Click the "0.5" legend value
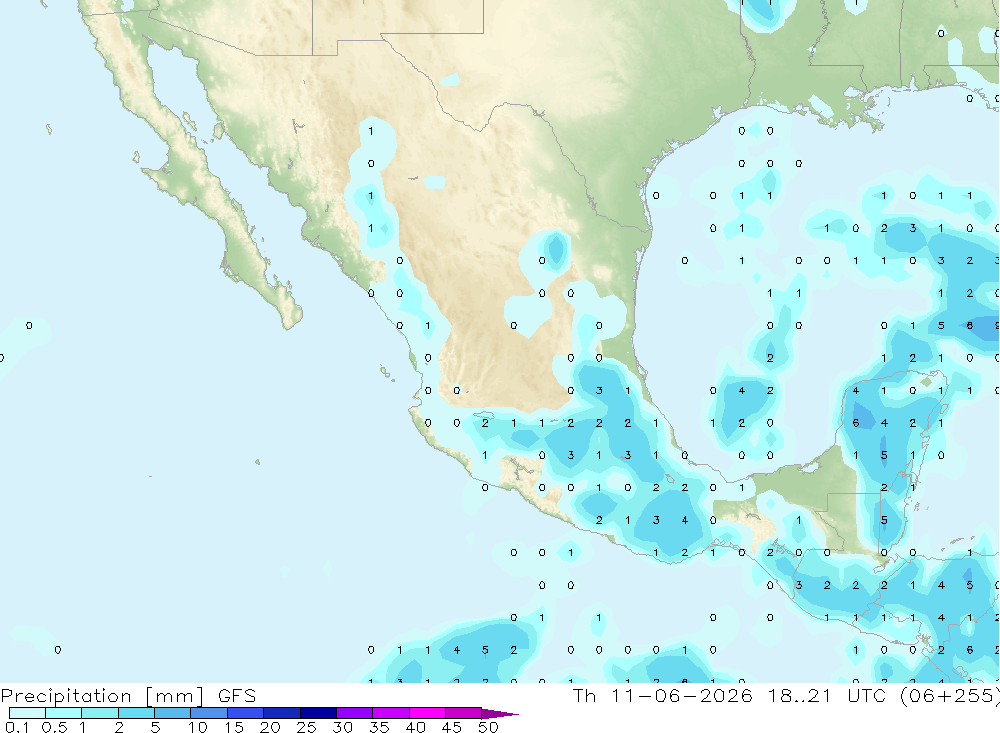Image resolution: width=1000 pixels, height=733 pixels. (x=54, y=727)
